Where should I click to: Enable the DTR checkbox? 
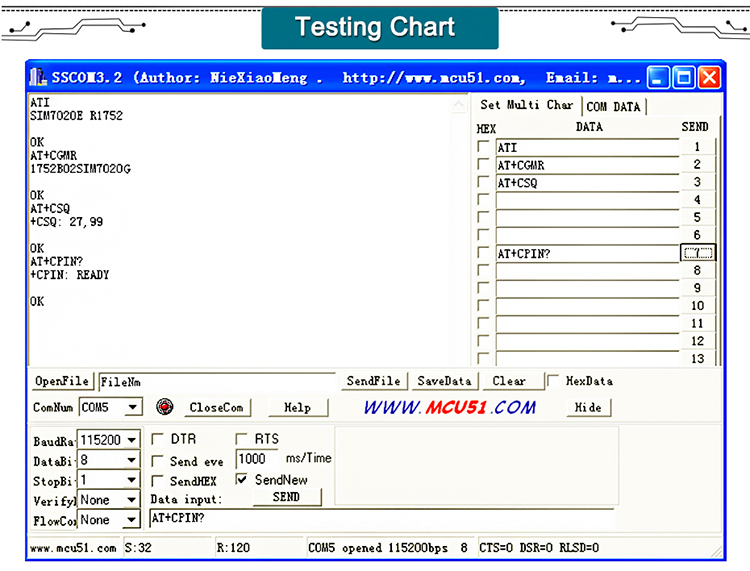[157, 439]
